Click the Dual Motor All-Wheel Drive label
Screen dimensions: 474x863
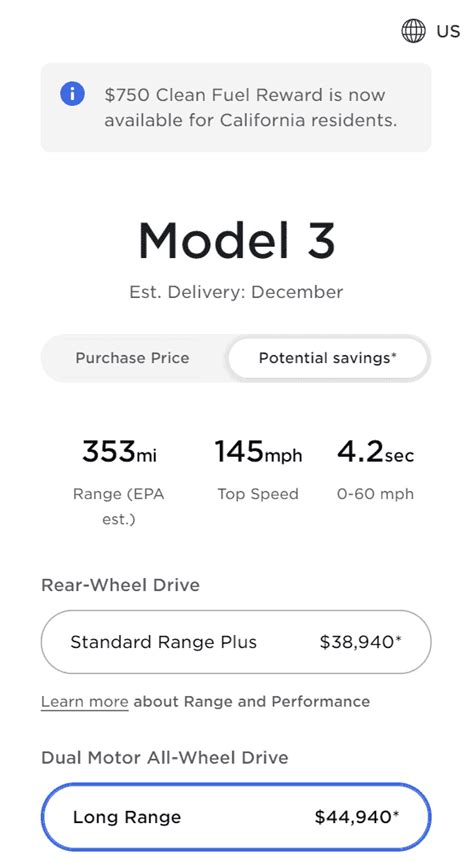click(x=165, y=757)
